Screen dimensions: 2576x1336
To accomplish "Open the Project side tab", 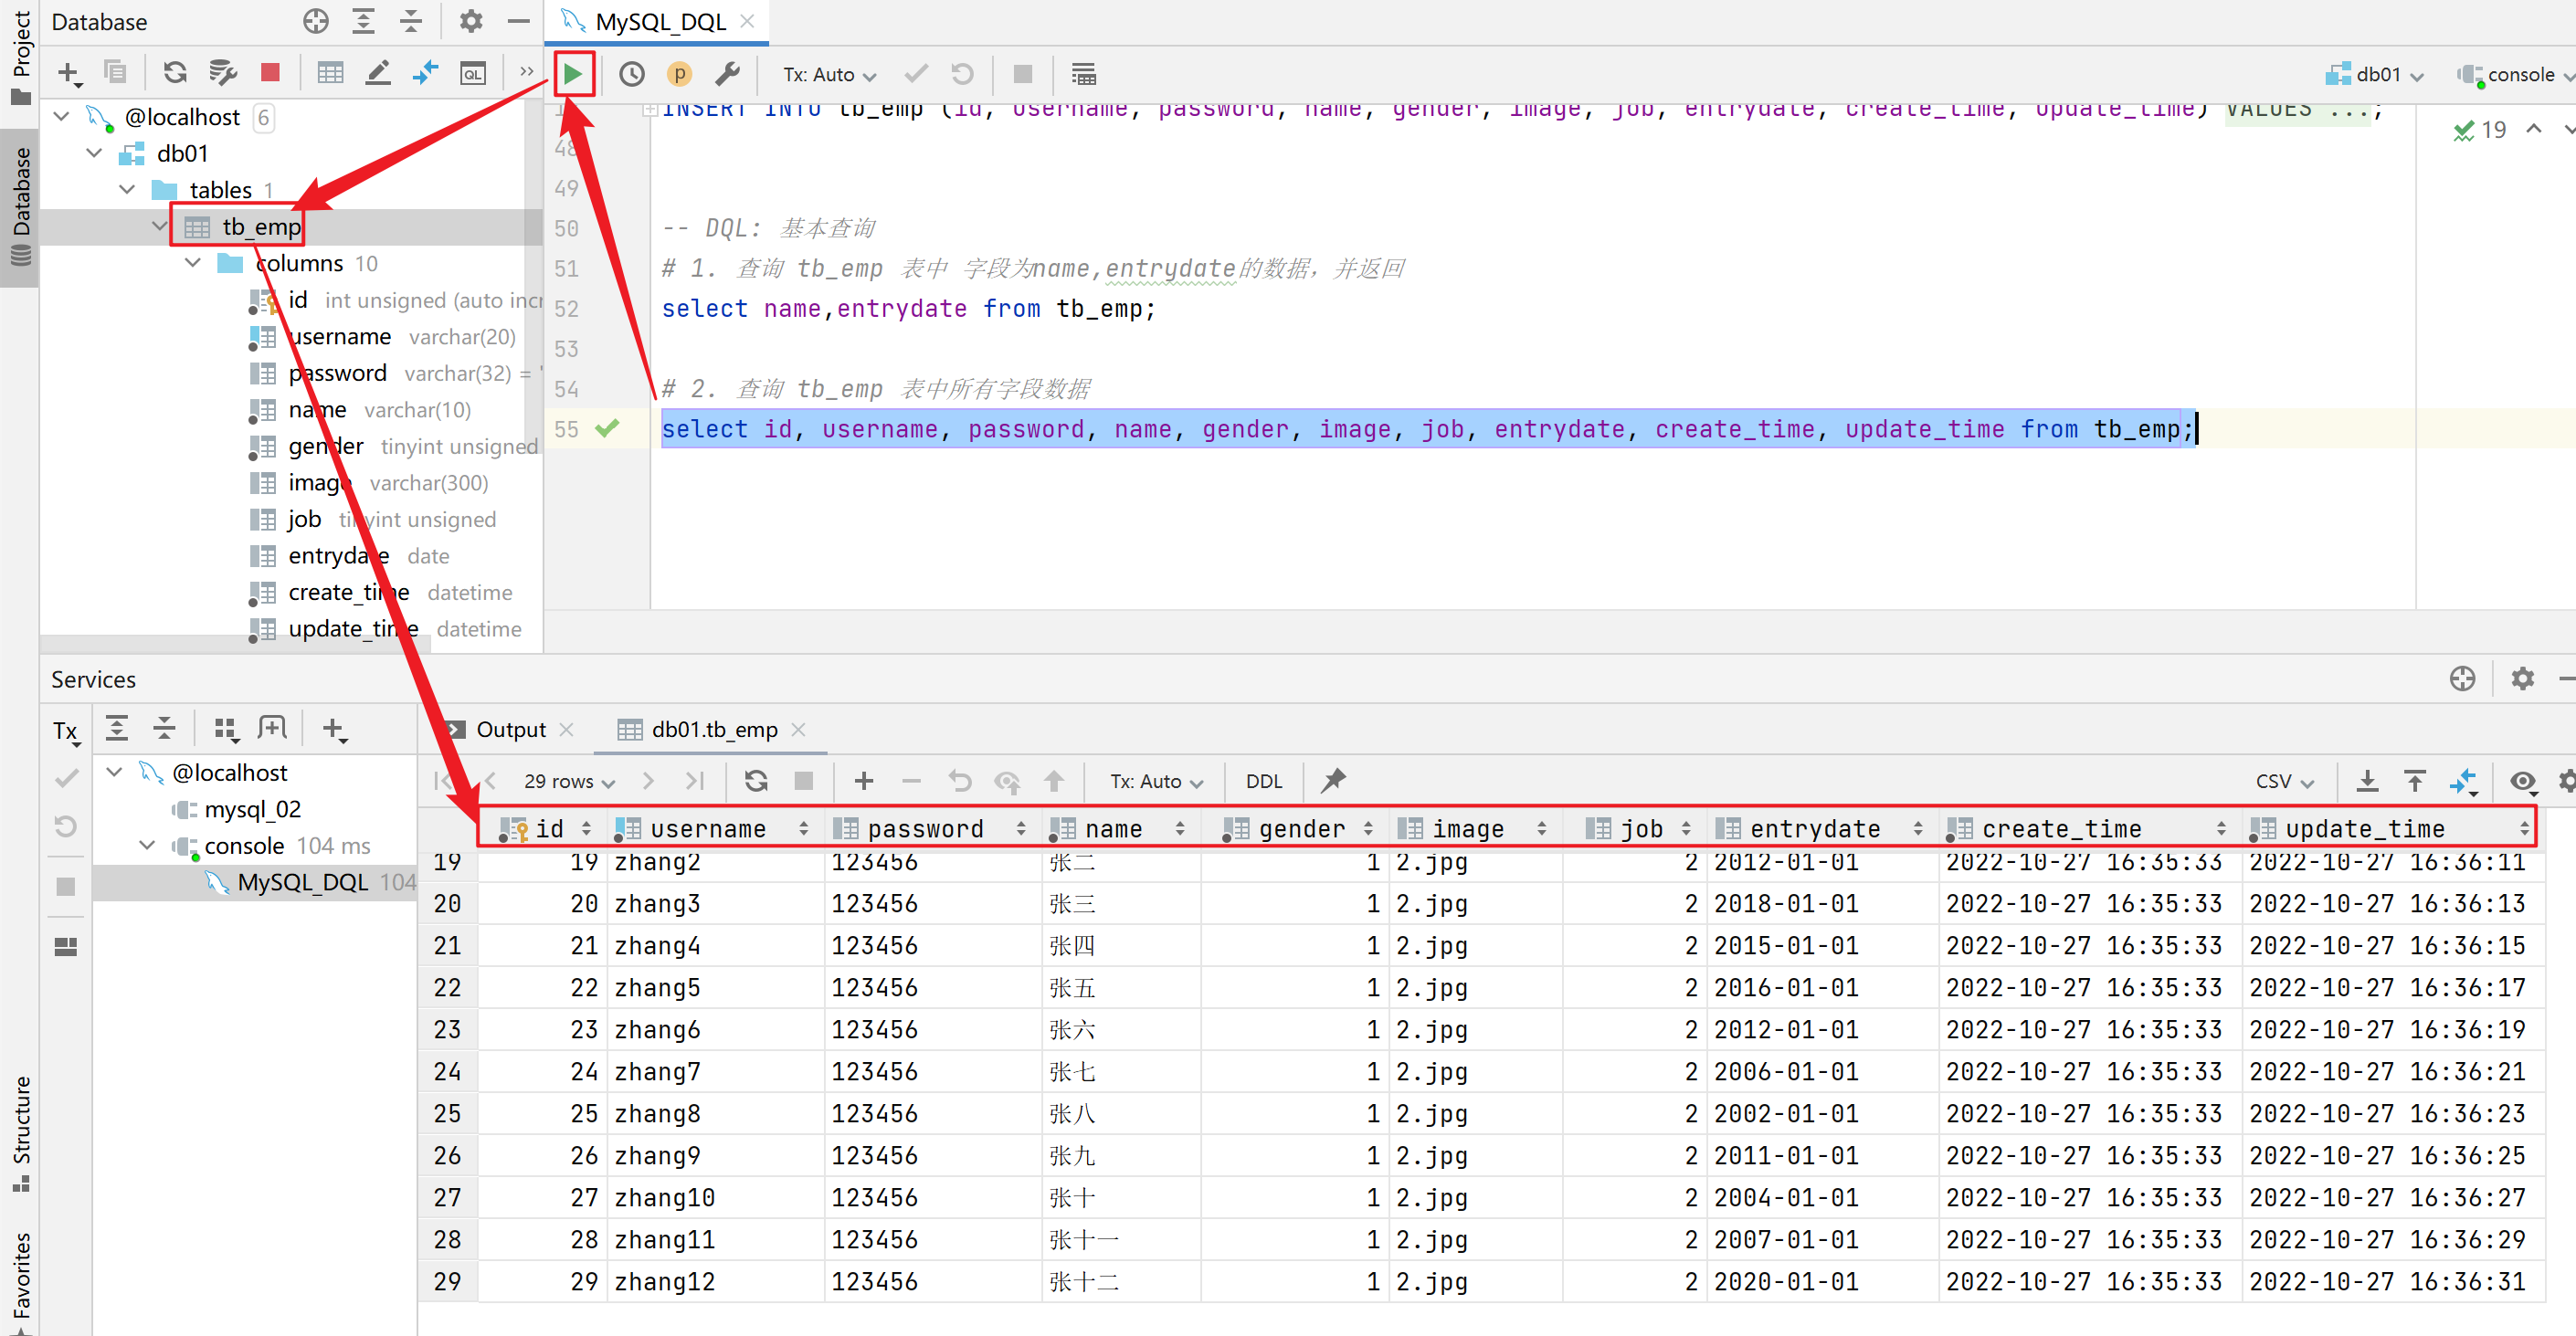I will (x=20, y=58).
